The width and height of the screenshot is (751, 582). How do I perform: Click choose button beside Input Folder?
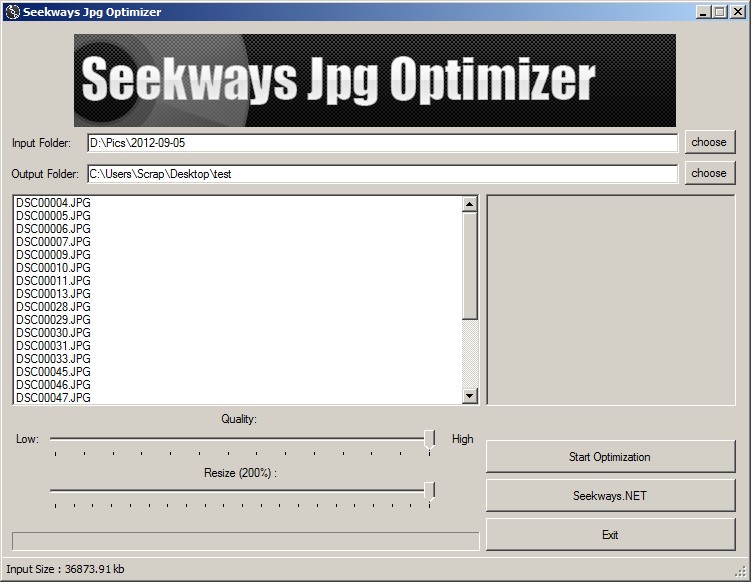pyautogui.click(x=709, y=142)
